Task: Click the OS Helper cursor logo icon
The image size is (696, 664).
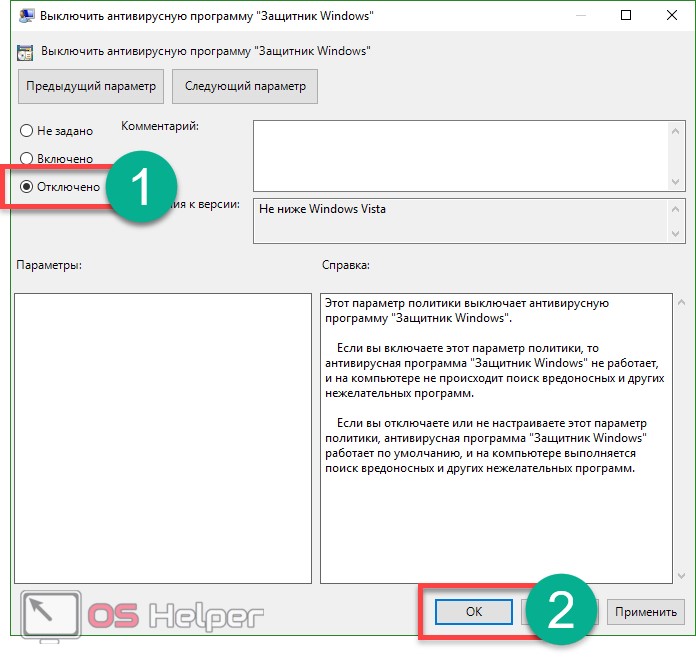Action: pyautogui.click(x=48, y=612)
